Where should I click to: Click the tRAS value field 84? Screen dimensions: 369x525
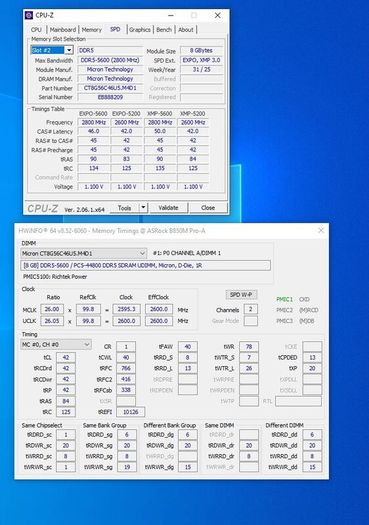pyautogui.click(x=66, y=401)
